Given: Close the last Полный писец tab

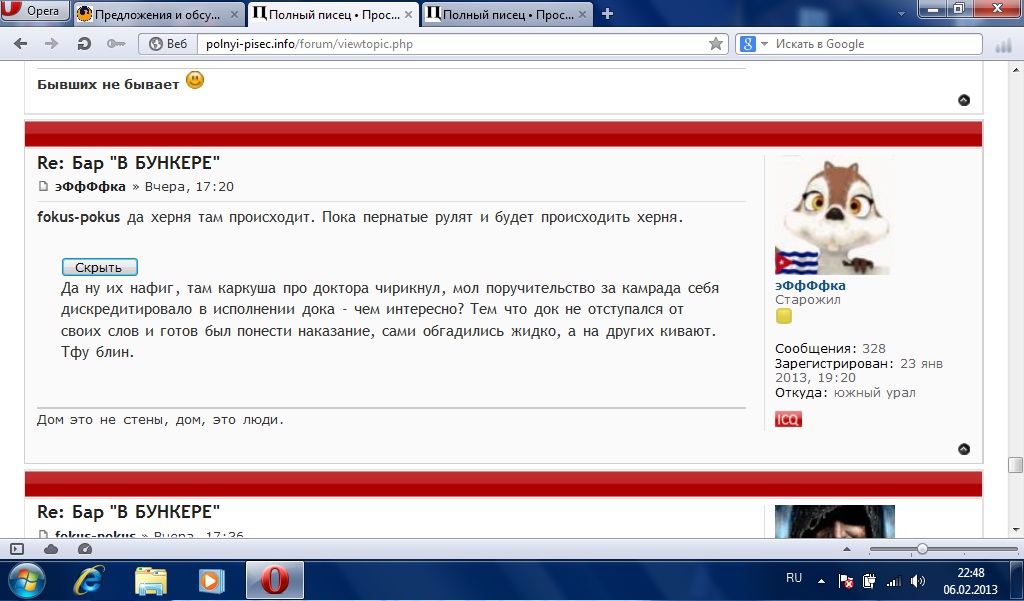Looking at the screenshot, I should [583, 14].
